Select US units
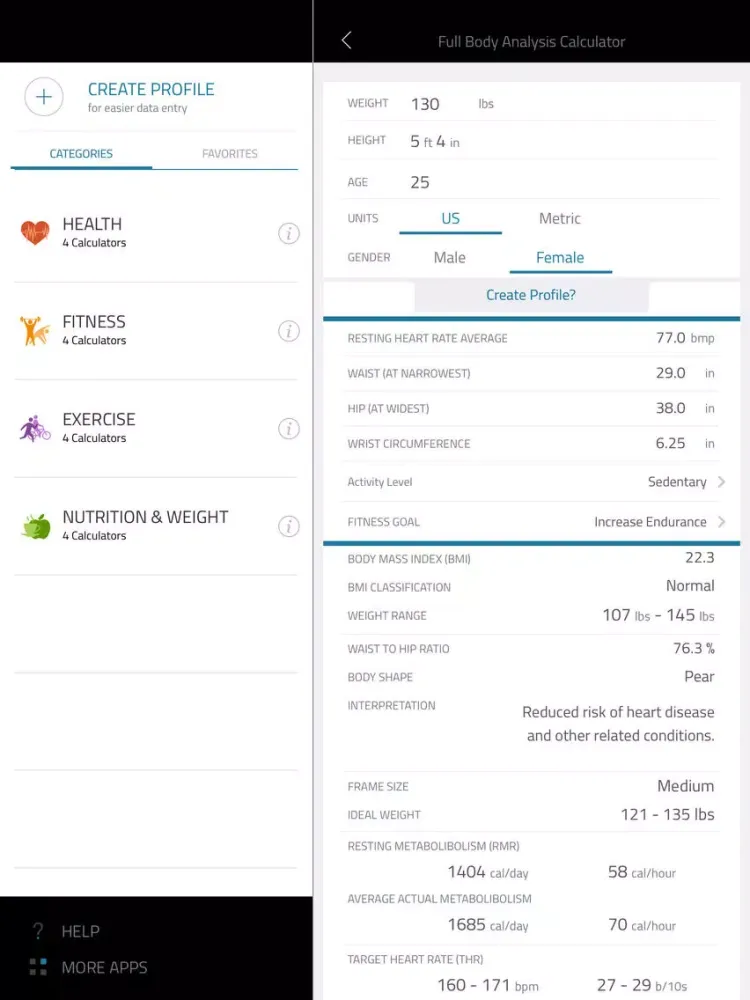This screenshot has width=750, height=1000. click(450, 219)
